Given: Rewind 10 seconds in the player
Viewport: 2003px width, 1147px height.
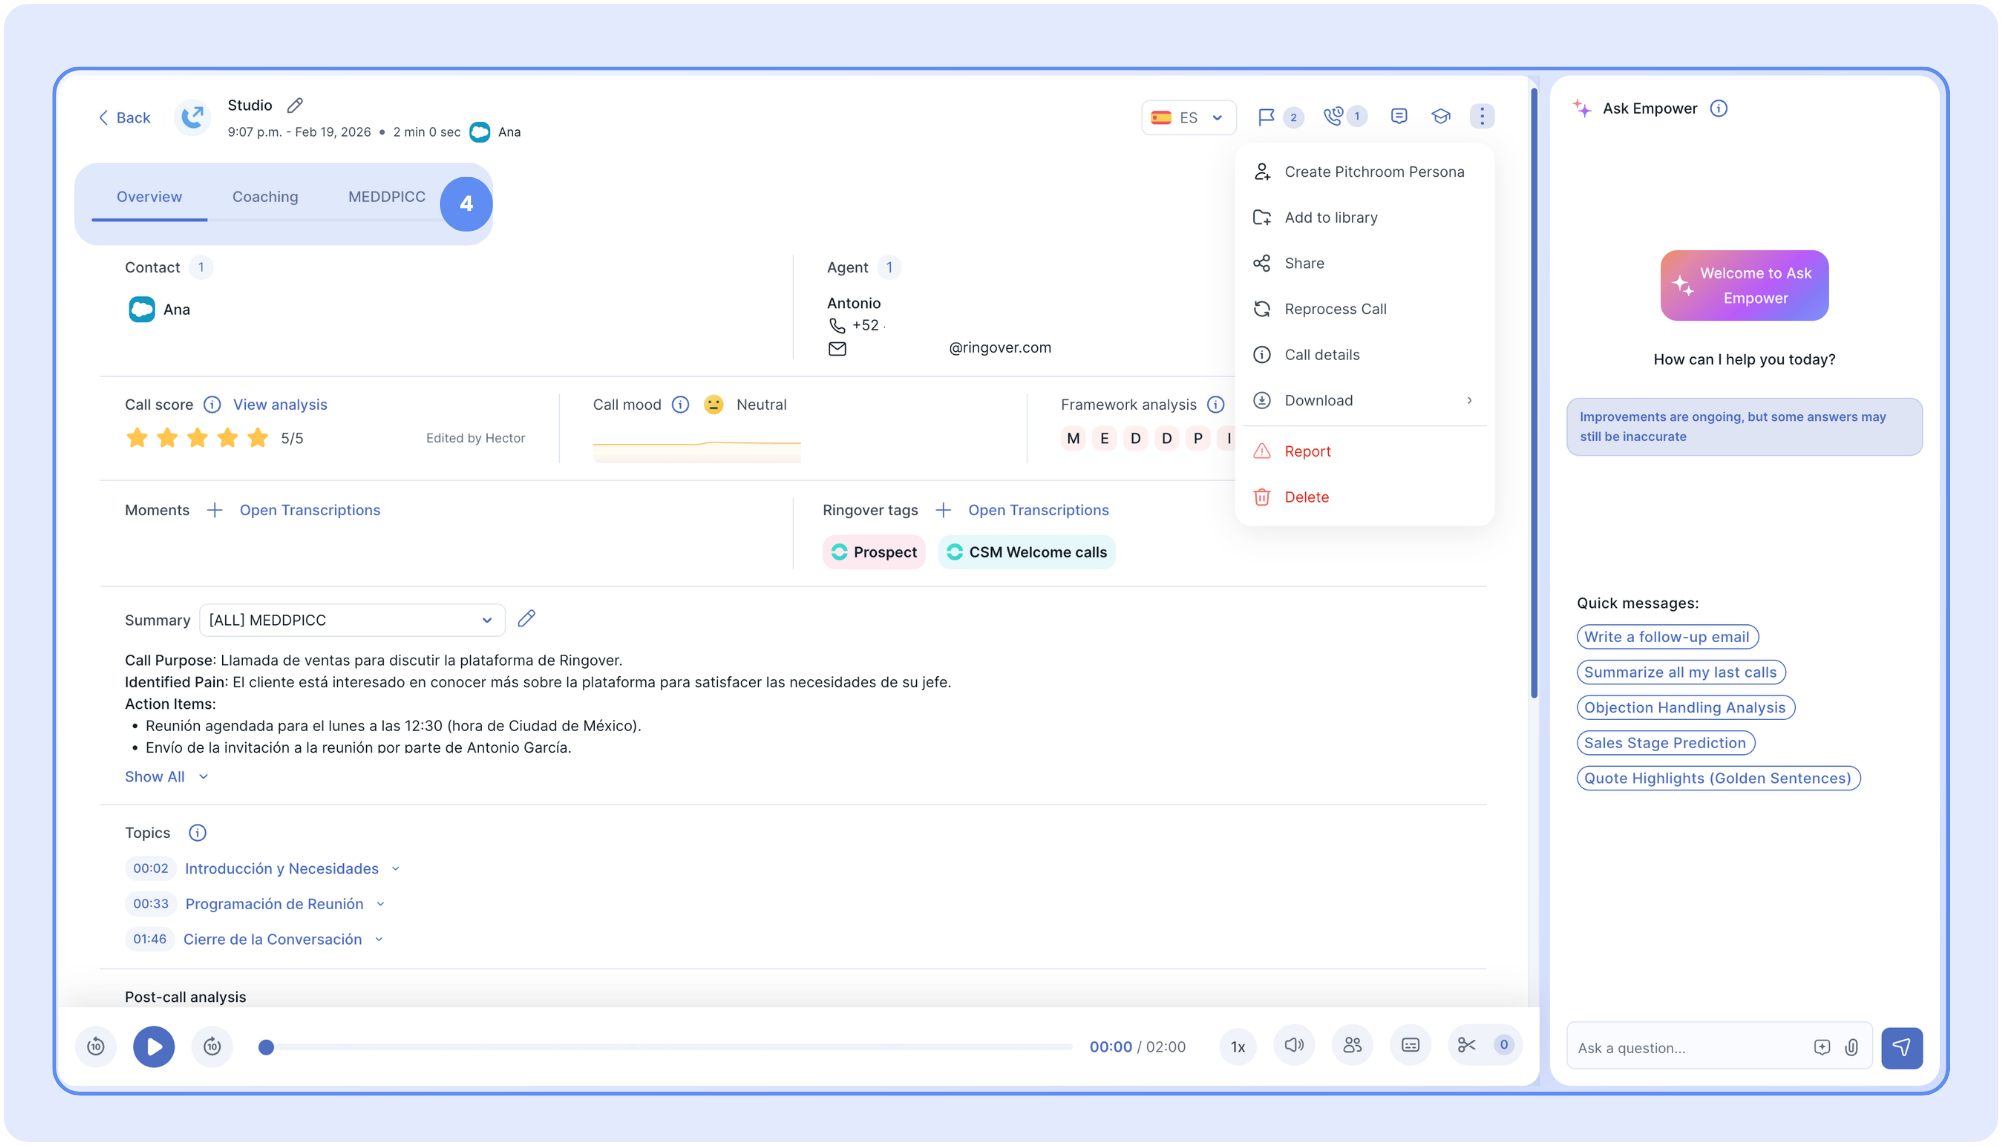Looking at the screenshot, I should tap(96, 1046).
